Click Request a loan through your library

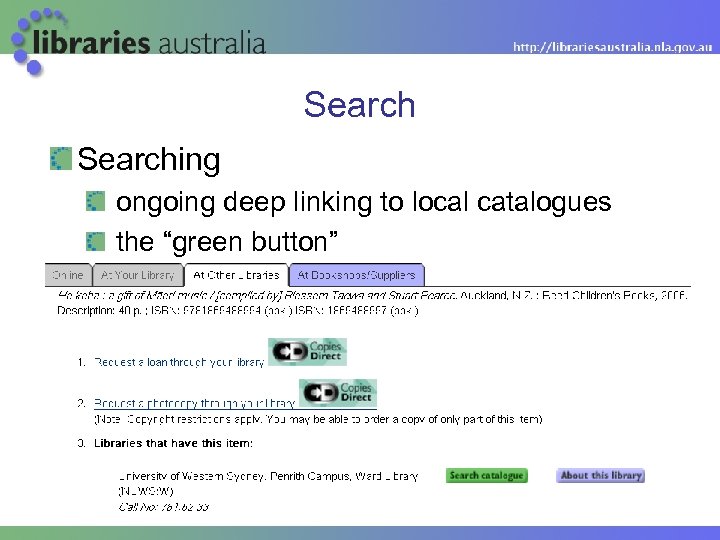click(179, 362)
